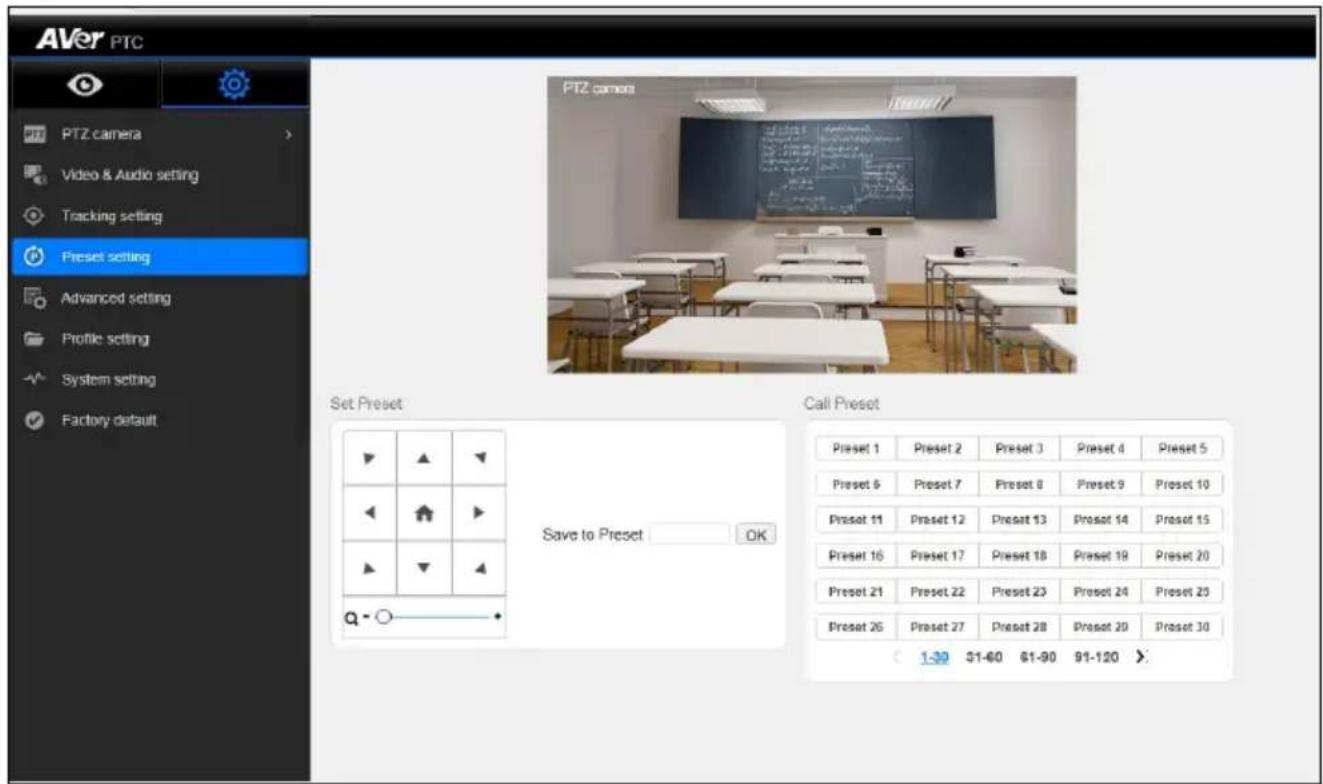The width and height of the screenshot is (1323, 784).
Task: Open Tracking setting page
Action: (x=160, y=216)
